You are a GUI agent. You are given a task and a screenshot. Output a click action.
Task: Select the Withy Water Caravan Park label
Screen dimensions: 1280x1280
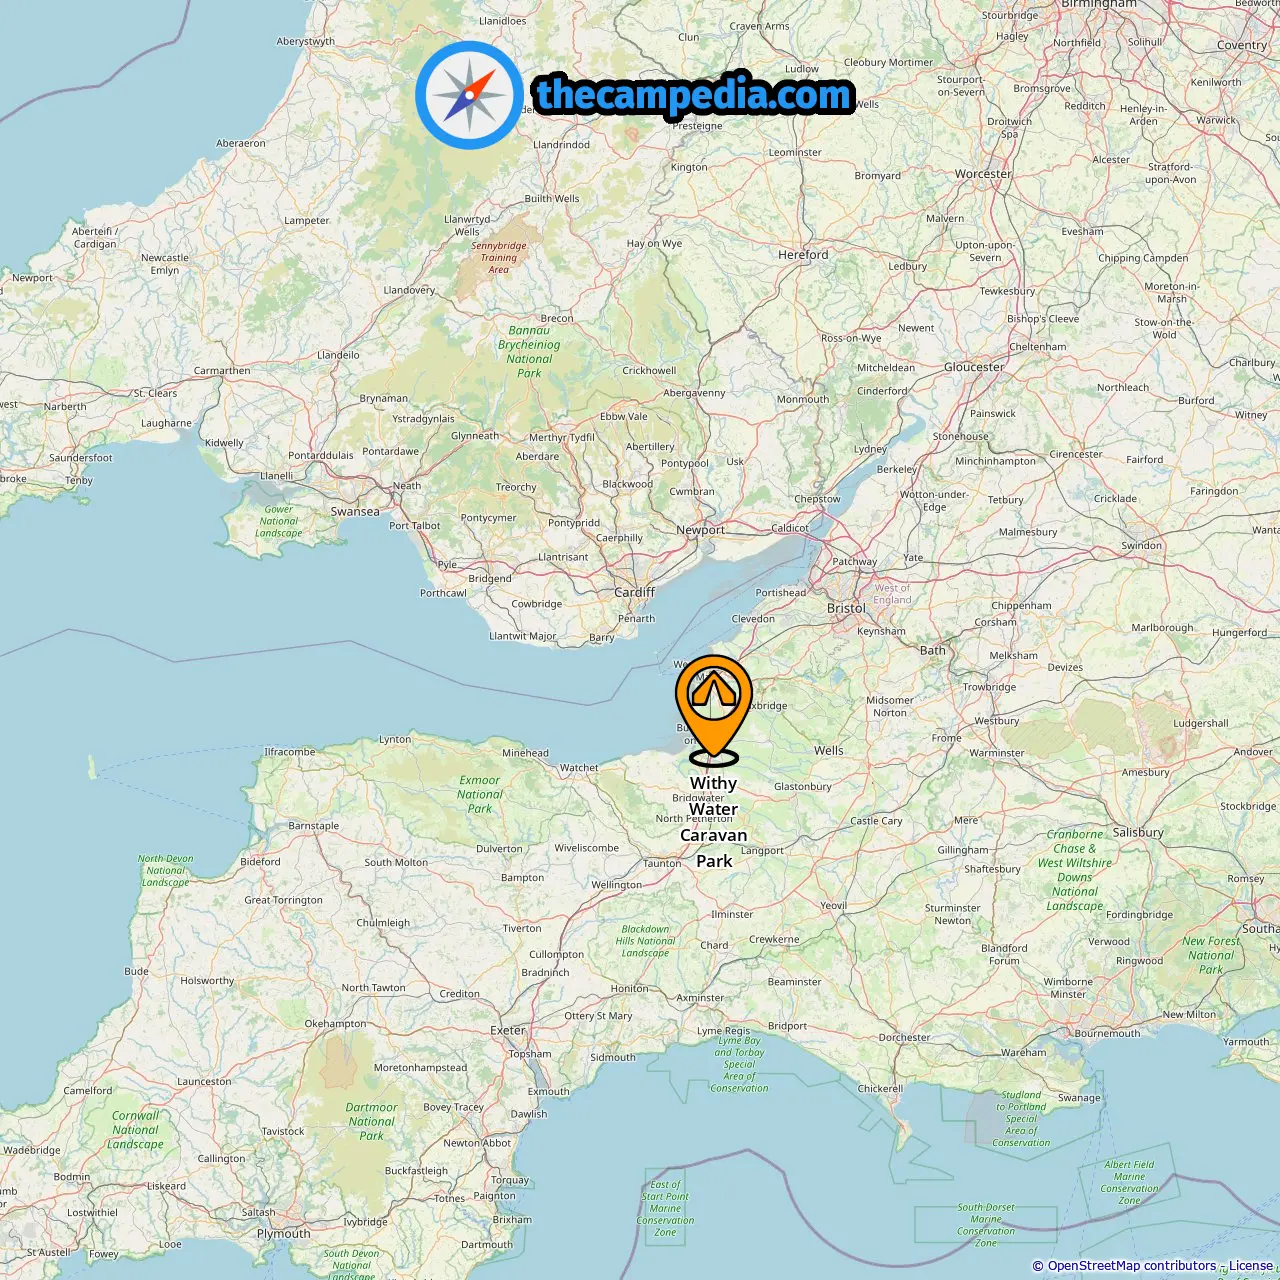714,822
